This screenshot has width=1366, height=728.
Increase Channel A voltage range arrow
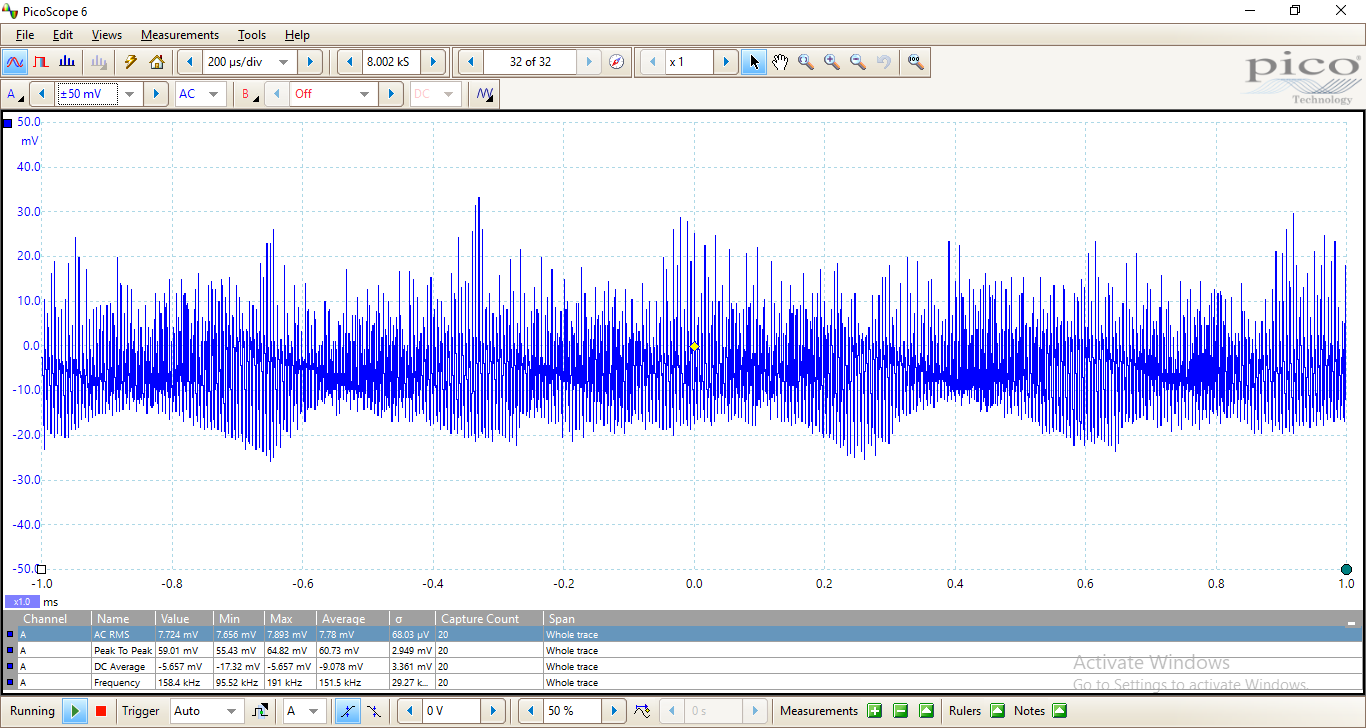point(156,94)
